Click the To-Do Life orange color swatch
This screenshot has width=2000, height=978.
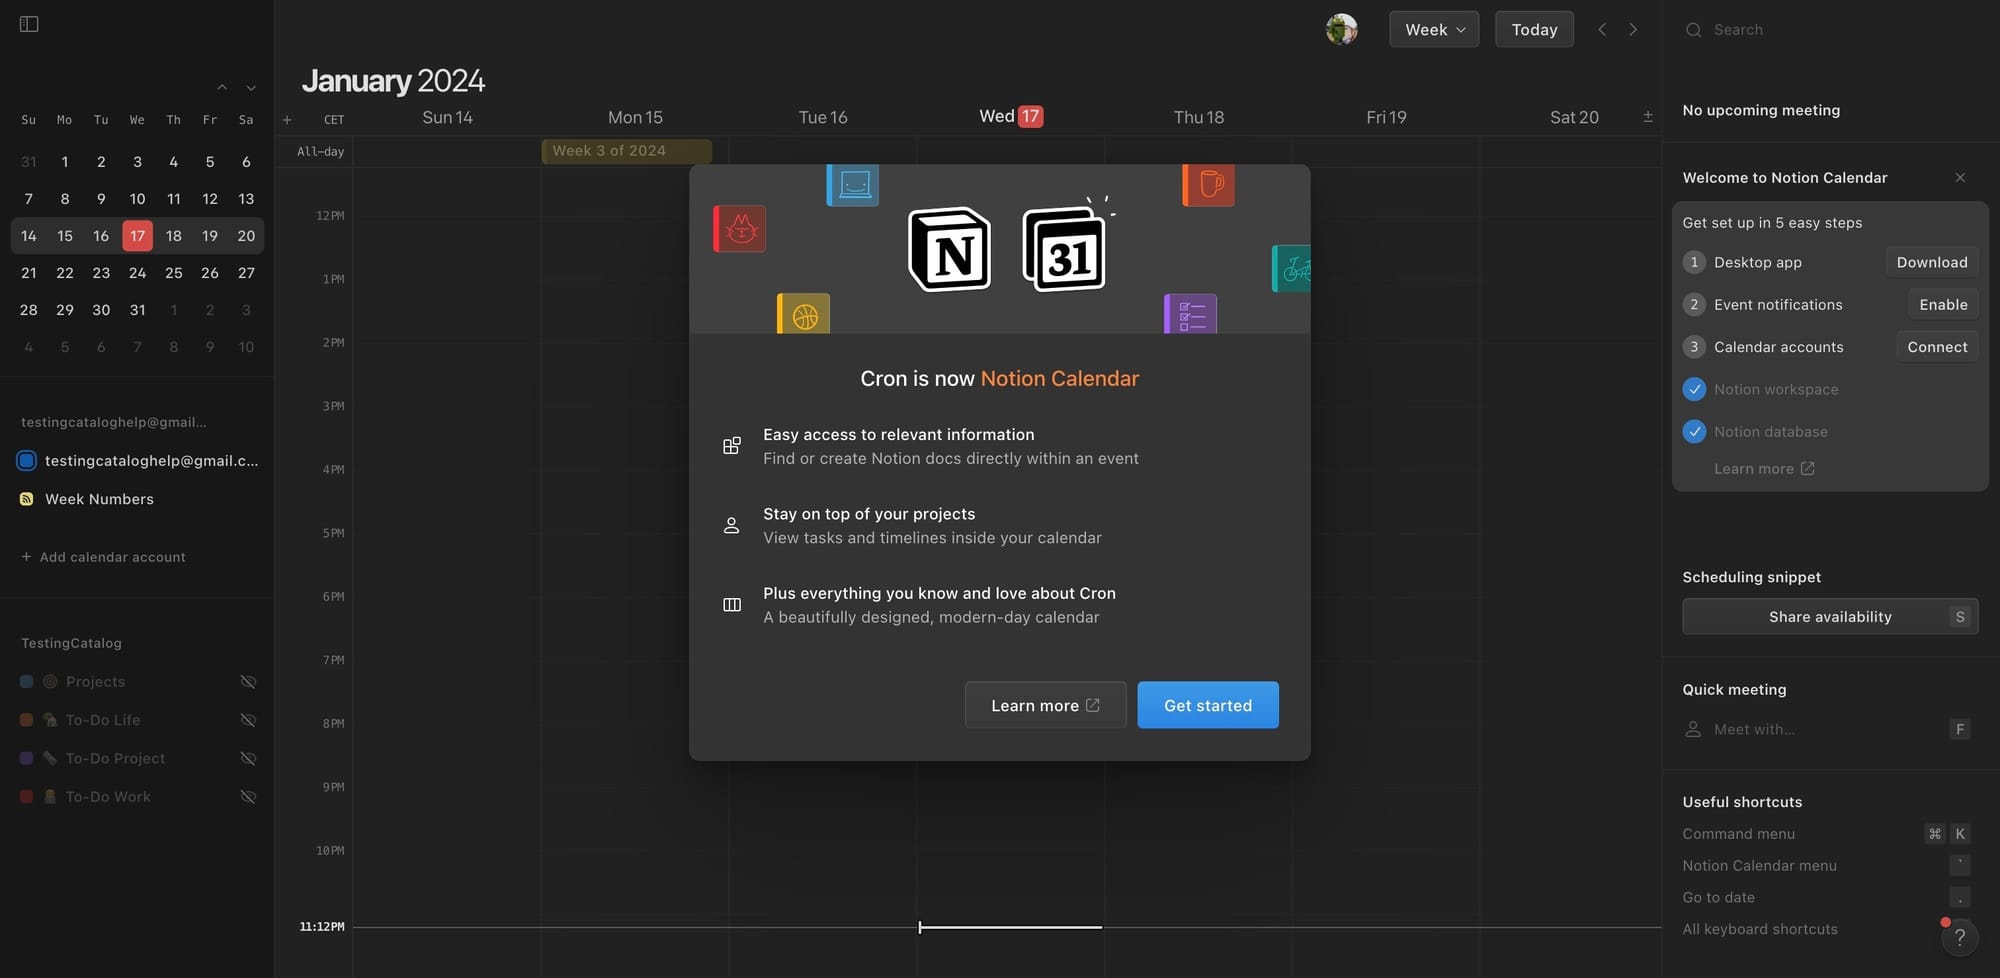[27, 720]
